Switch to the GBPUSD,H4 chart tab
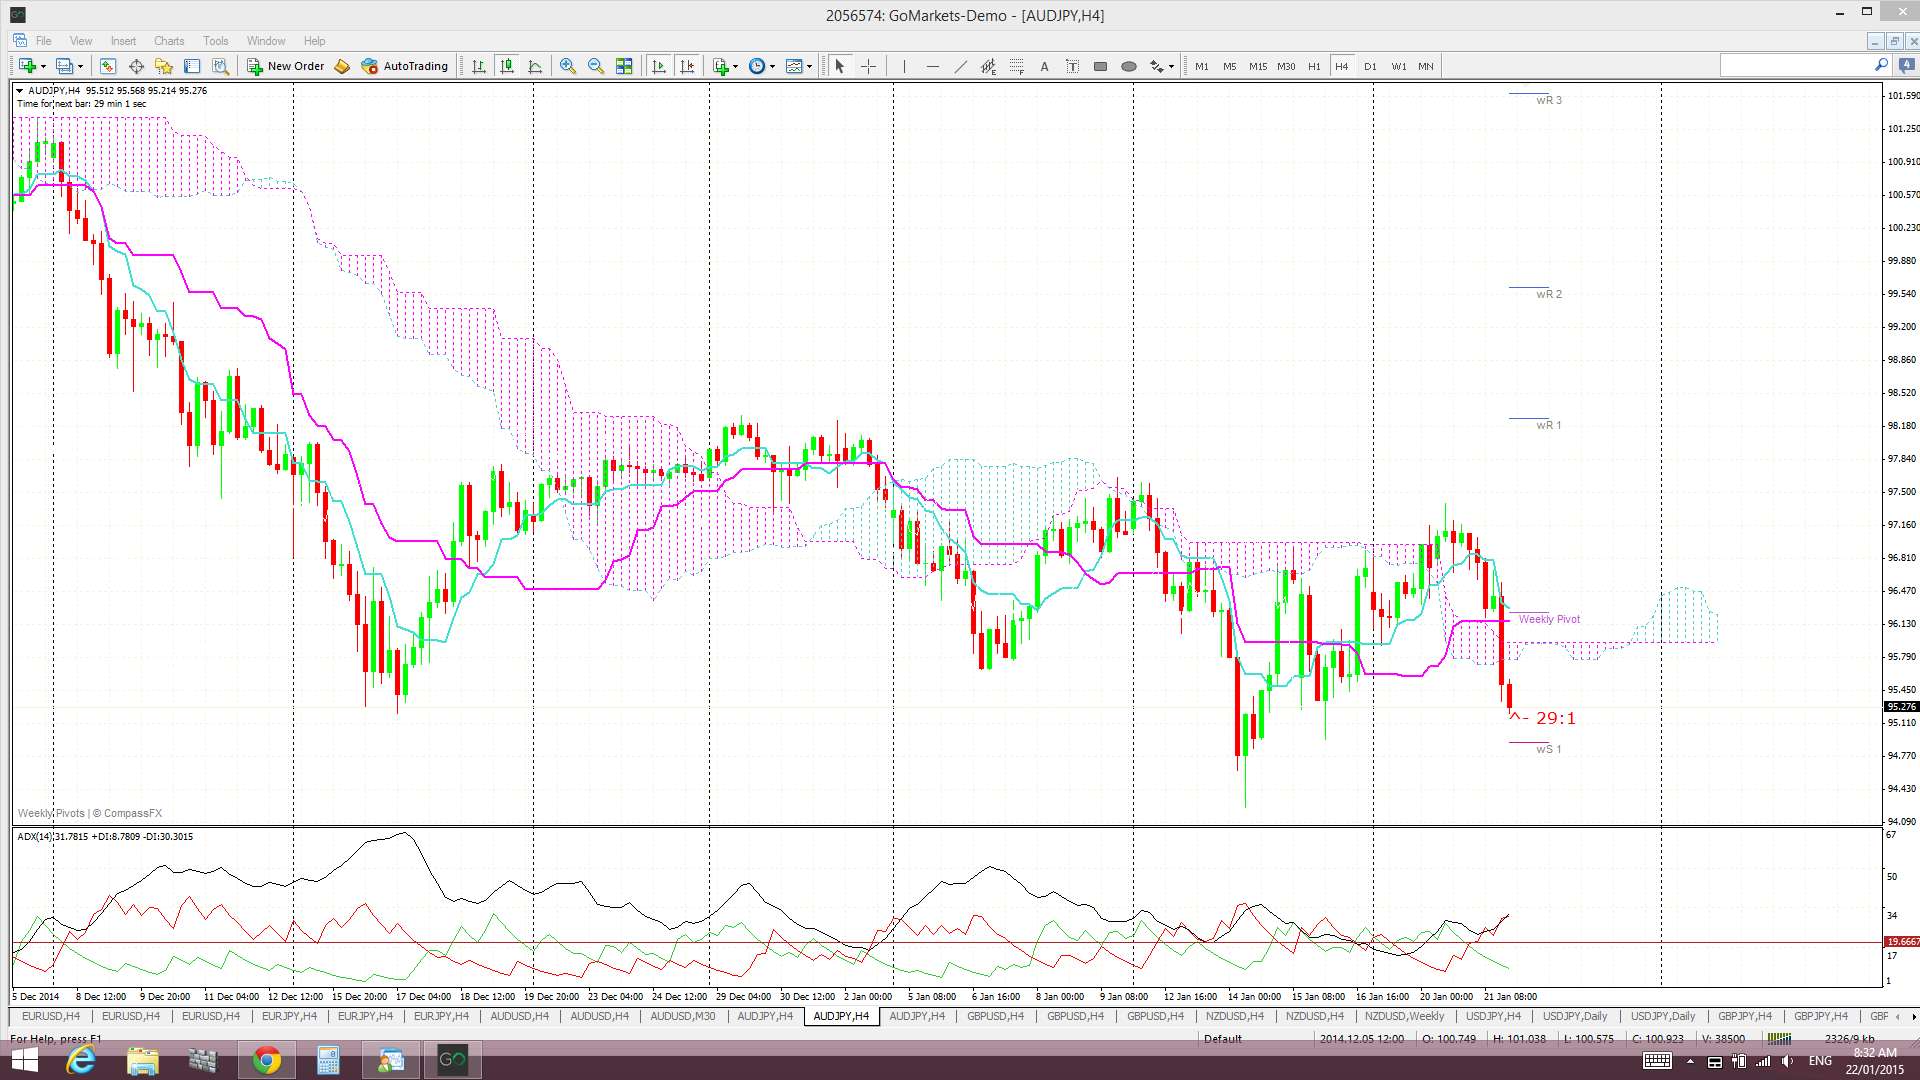This screenshot has height=1080, width=1920. [995, 1016]
